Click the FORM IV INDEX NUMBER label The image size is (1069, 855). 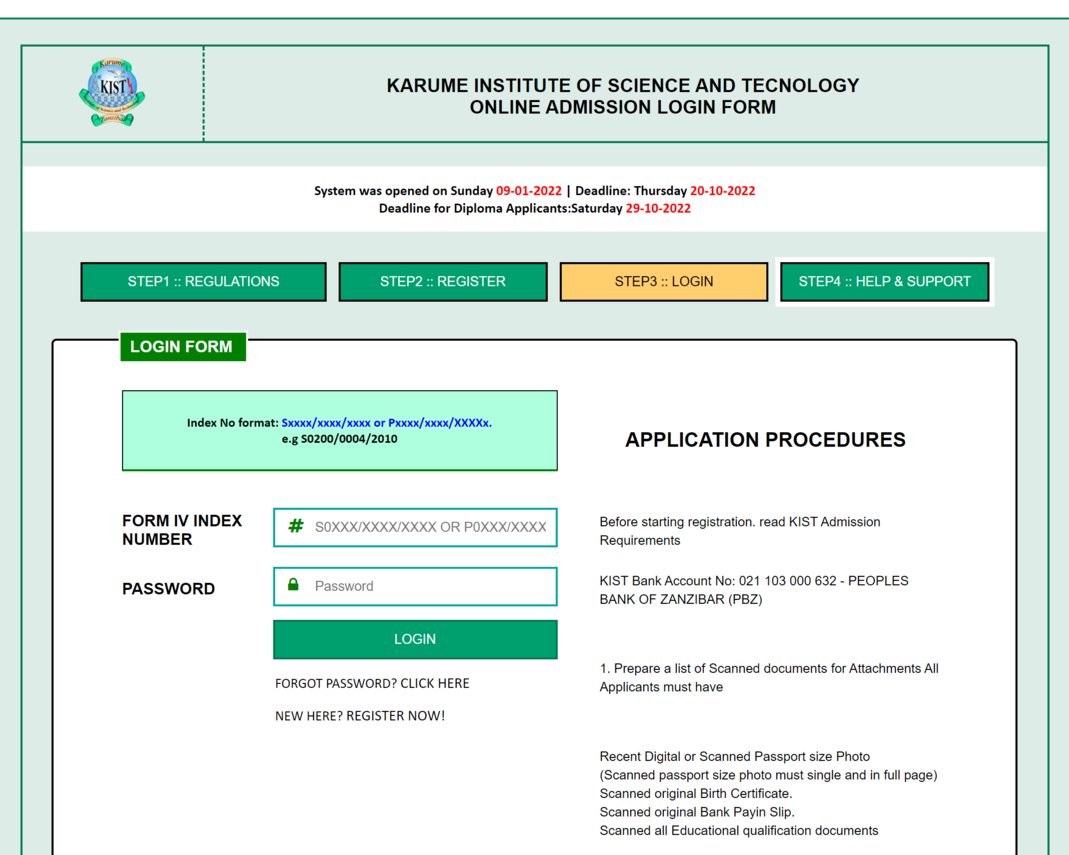182,530
